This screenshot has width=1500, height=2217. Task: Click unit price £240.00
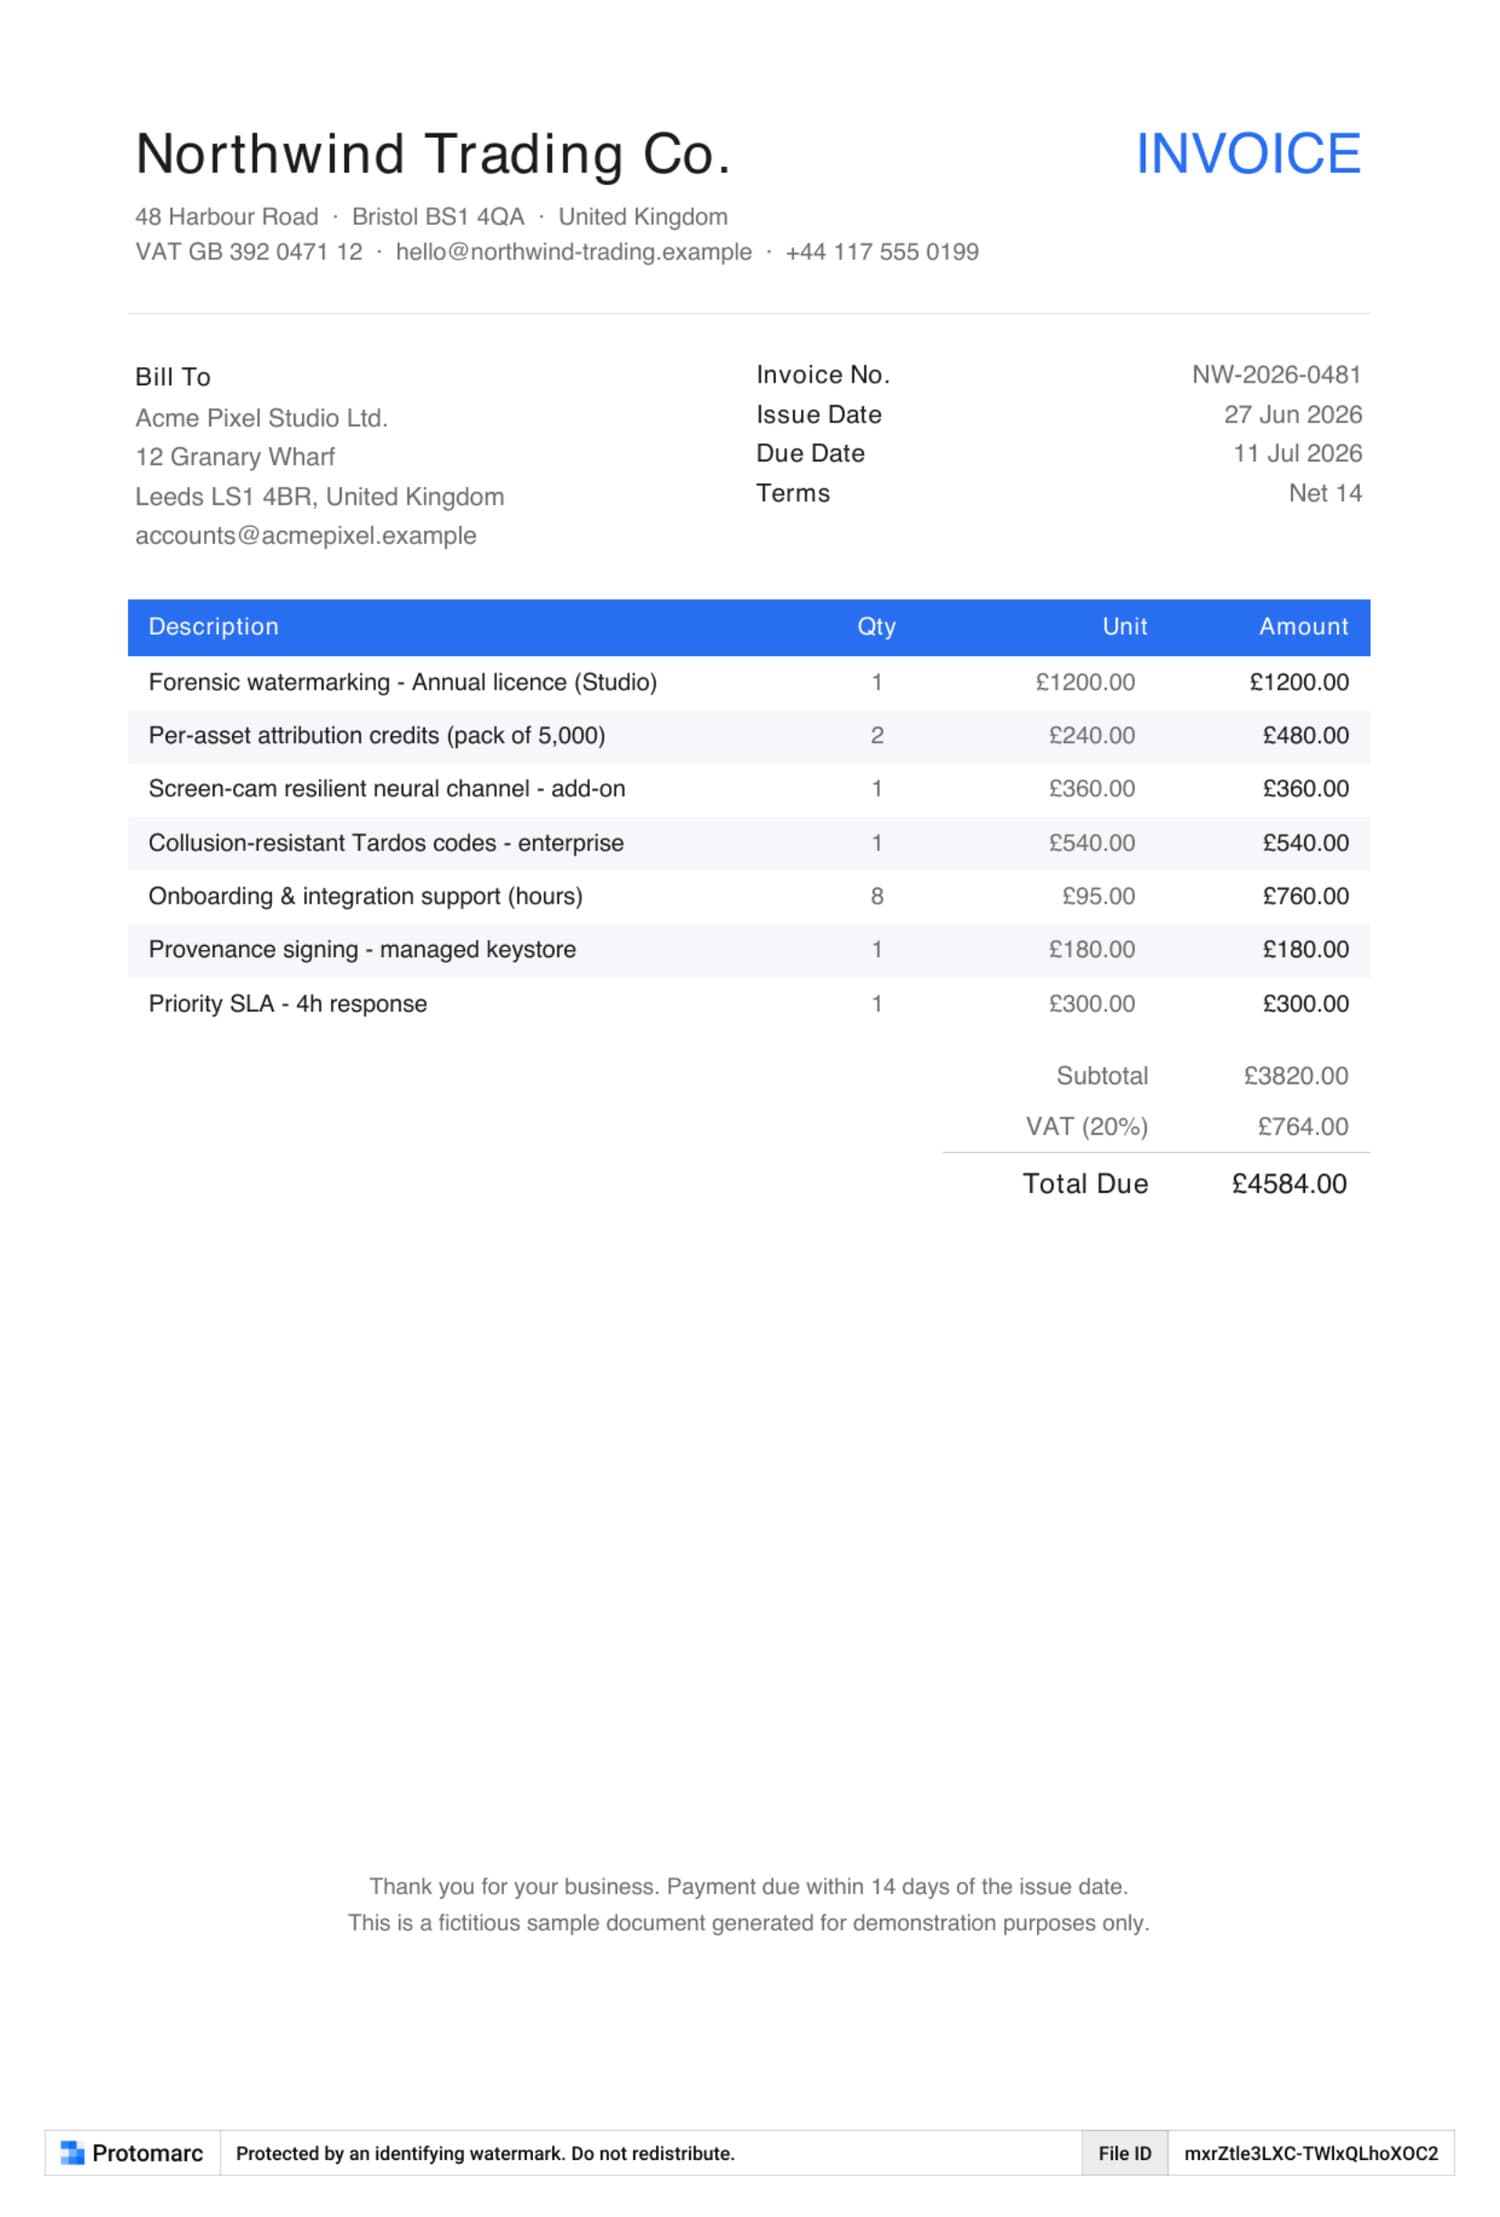(x=1092, y=736)
